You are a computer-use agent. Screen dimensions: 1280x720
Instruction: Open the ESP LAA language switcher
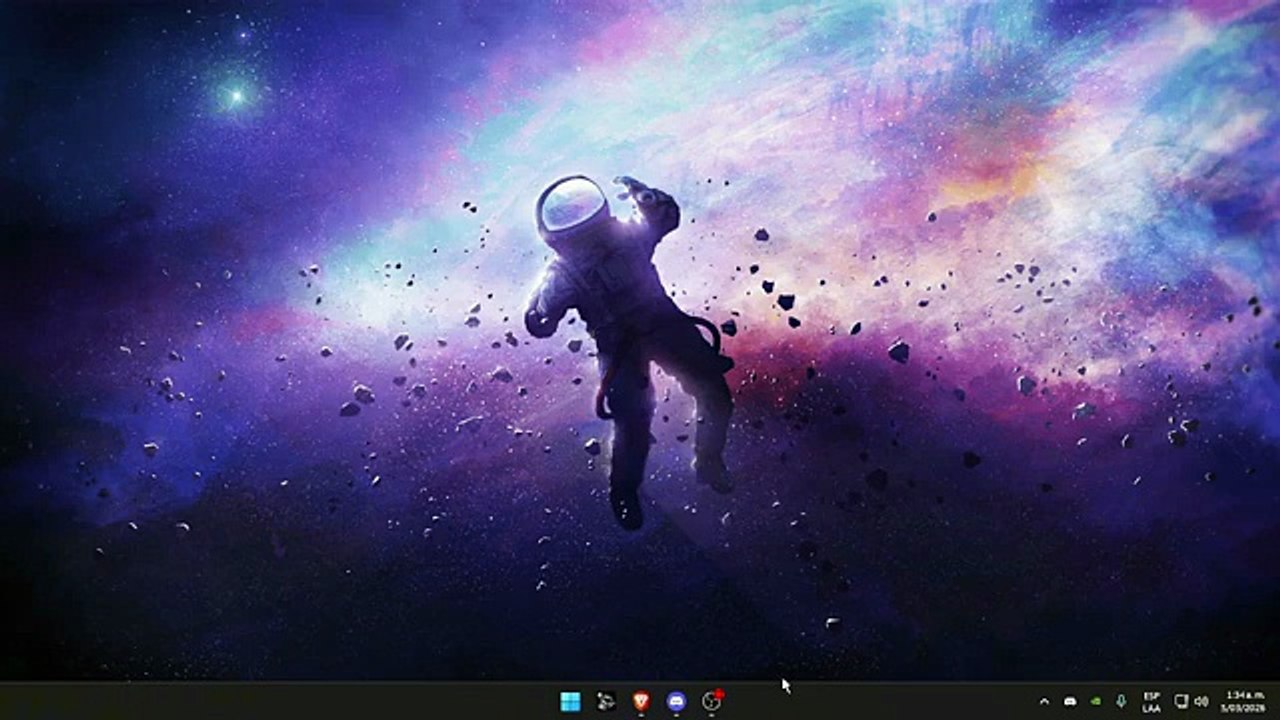[x=1151, y=701]
